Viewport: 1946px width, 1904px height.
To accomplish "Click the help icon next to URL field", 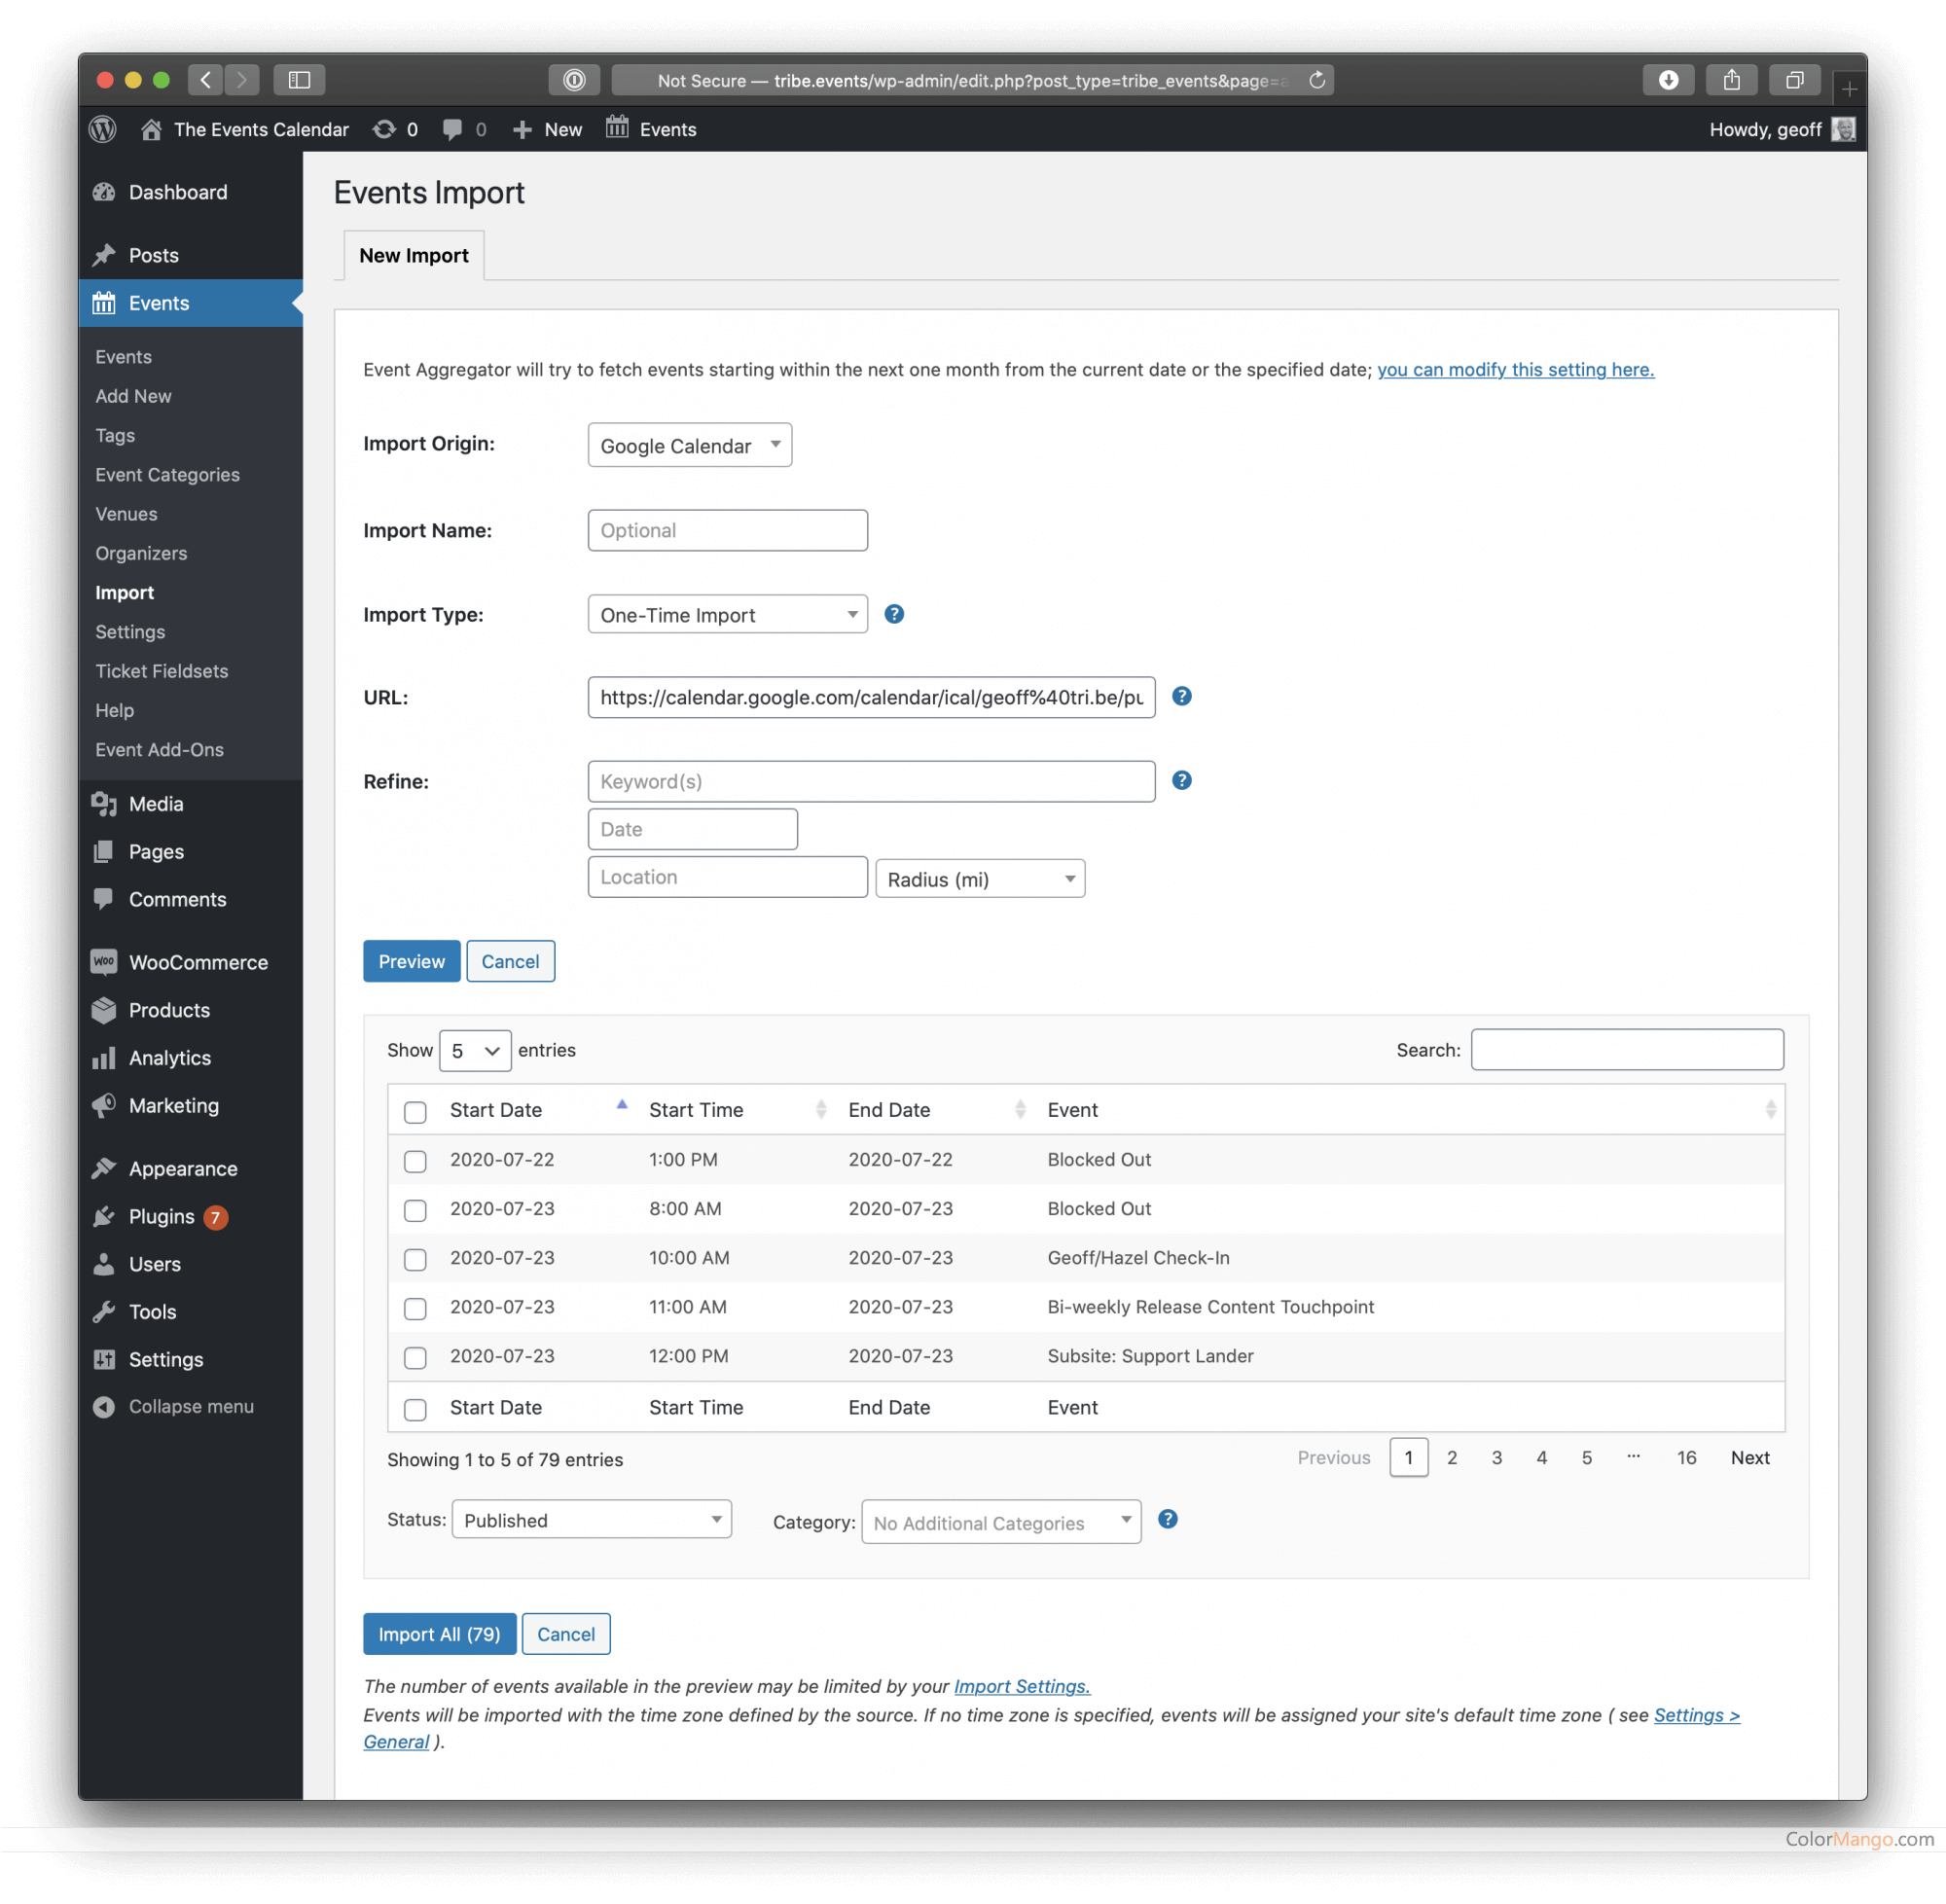I will (1181, 697).
